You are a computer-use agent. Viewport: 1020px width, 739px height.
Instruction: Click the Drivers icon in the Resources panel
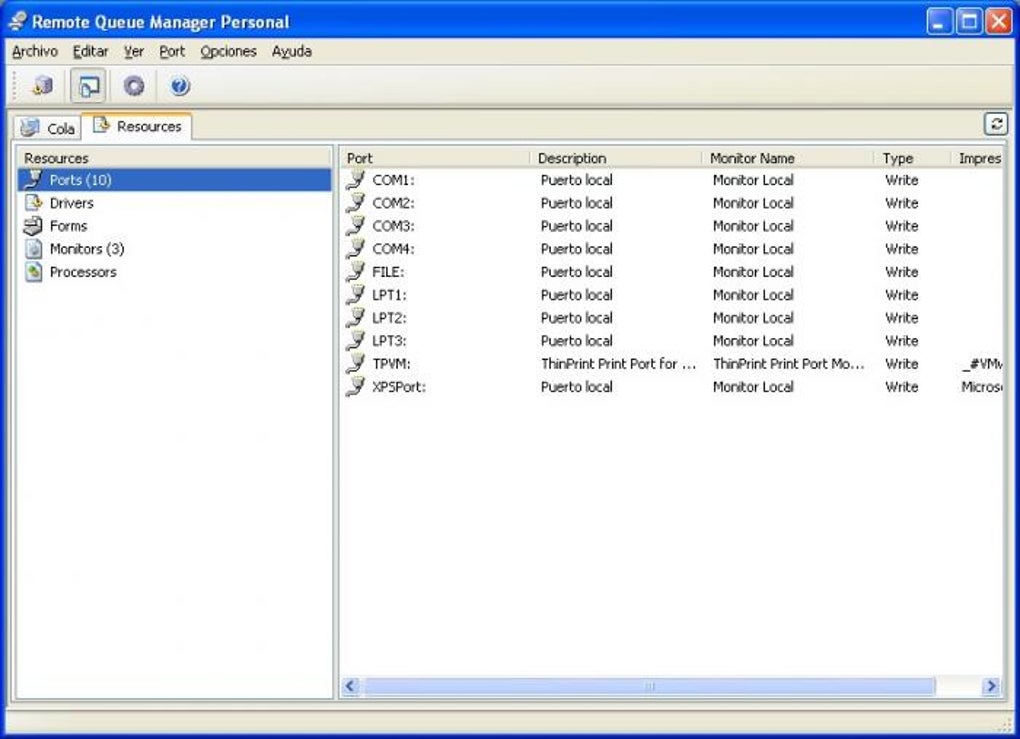click(x=33, y=203)
